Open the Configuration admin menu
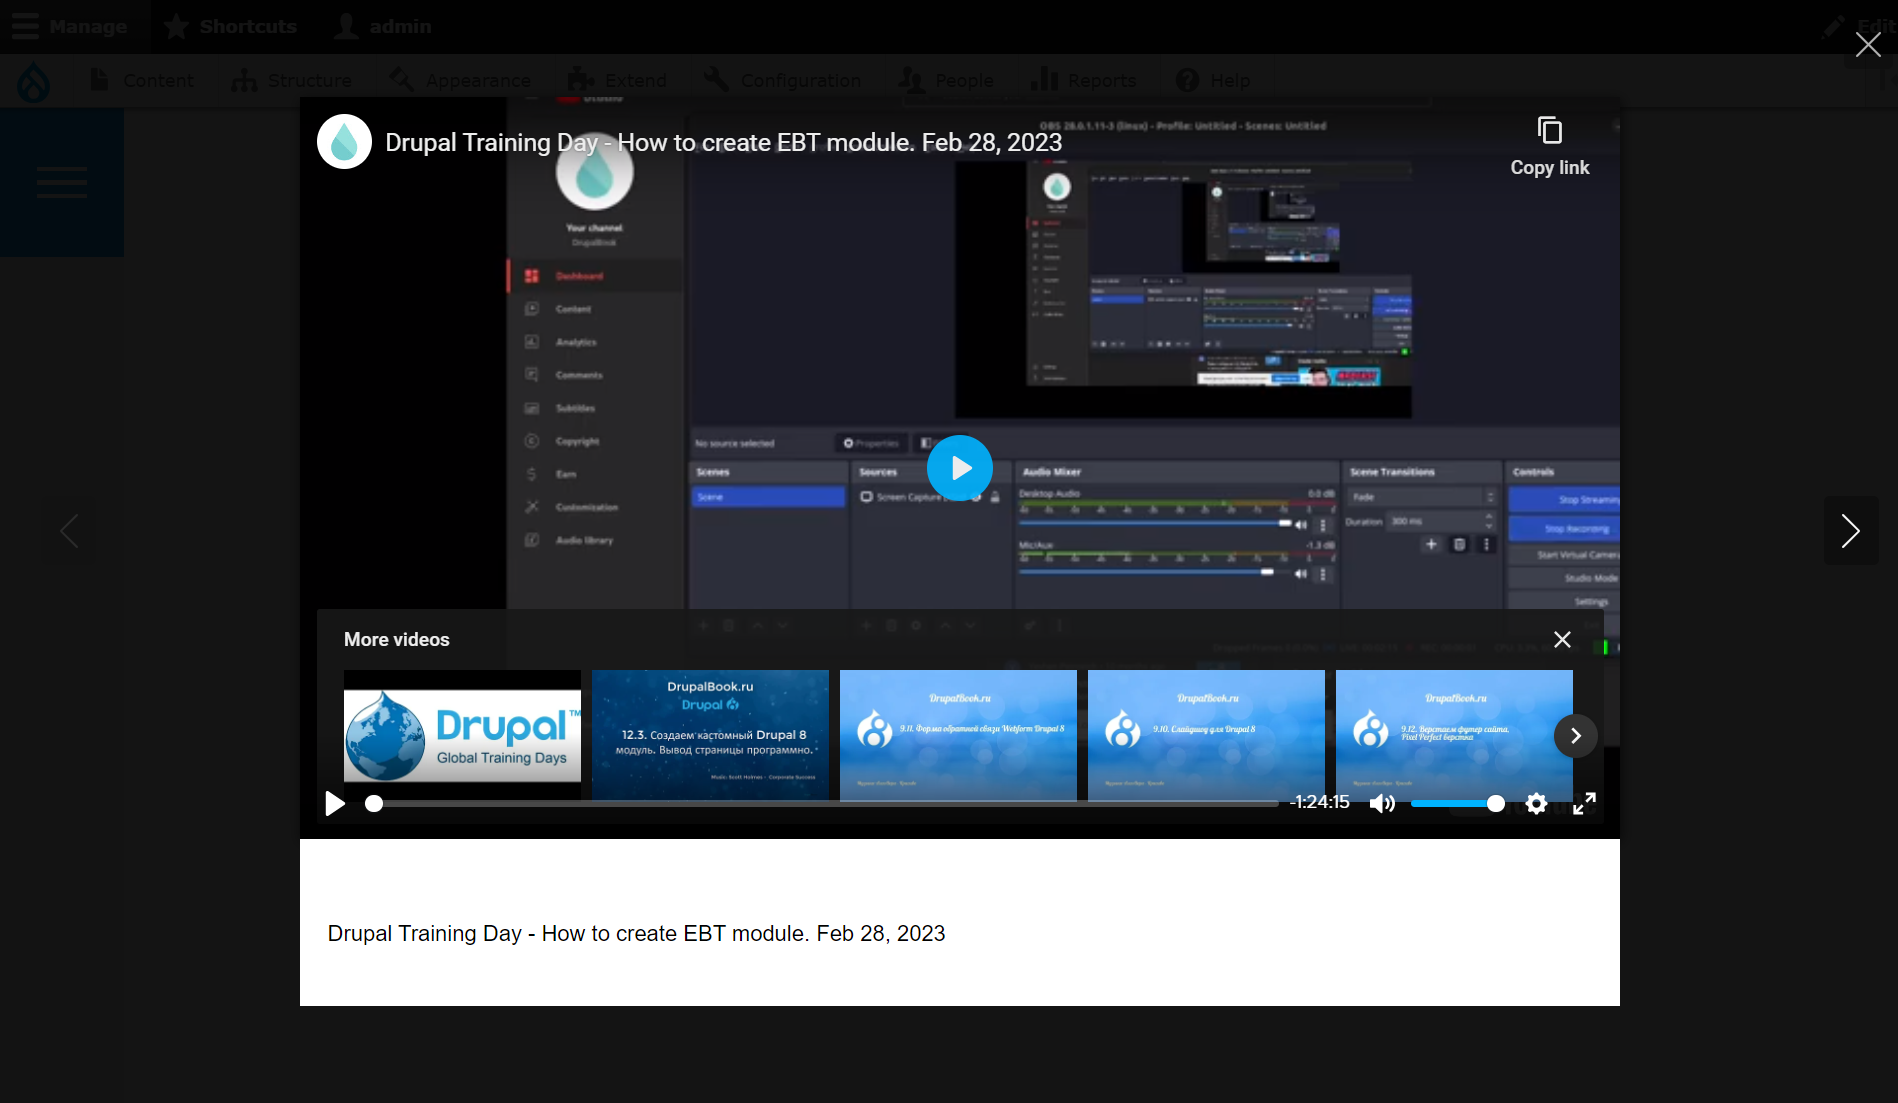Image resolution: width=1898 pixels, height=1103 pixels. click(783, 80)
